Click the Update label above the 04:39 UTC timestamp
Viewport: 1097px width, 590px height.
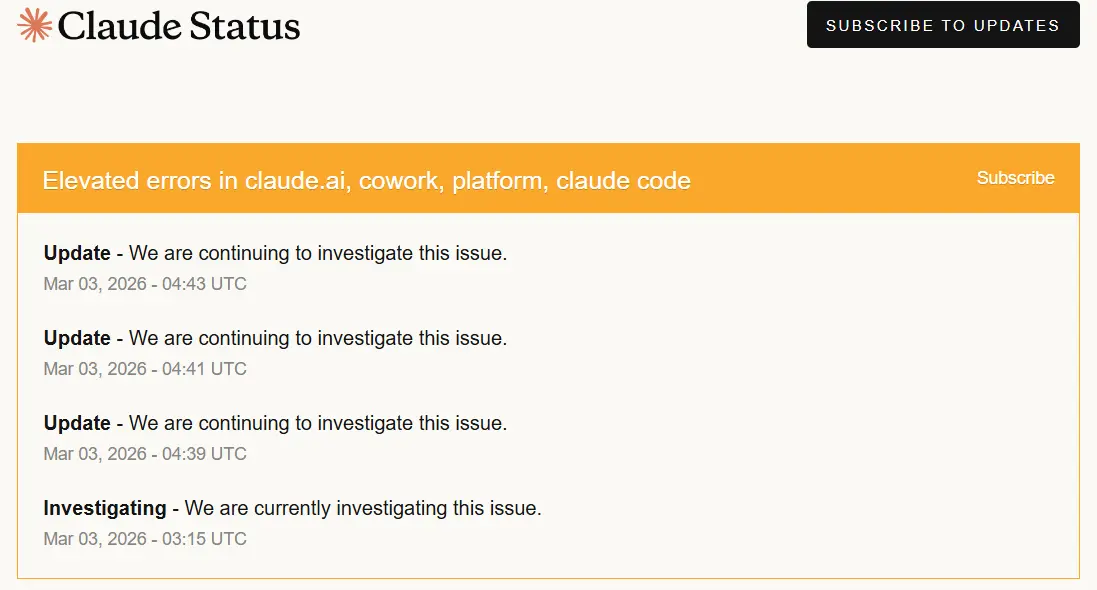[77, 423]
